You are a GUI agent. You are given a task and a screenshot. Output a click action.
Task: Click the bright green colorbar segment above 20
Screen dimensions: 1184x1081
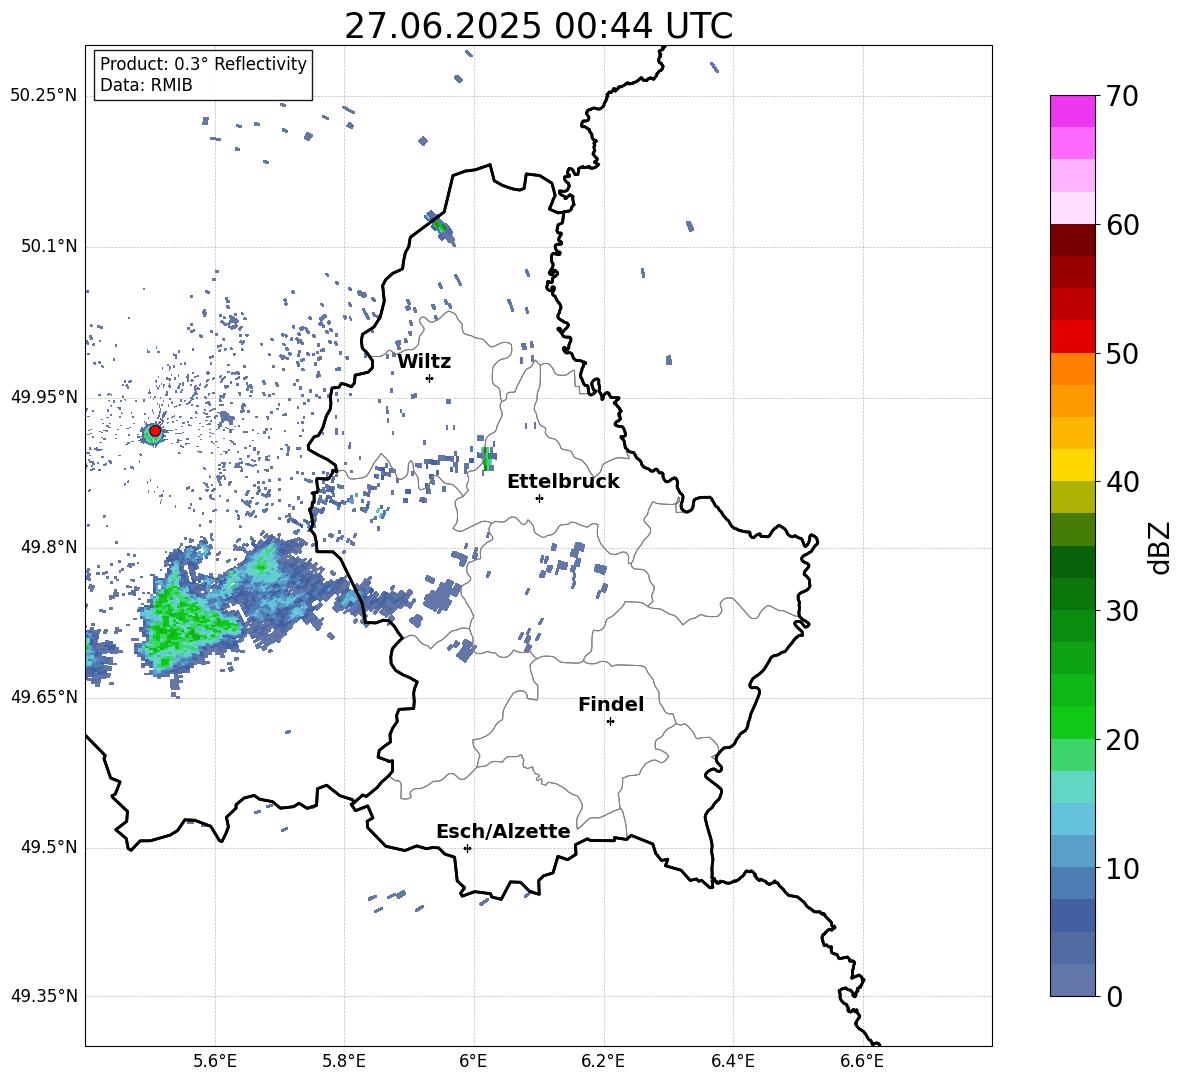1072,723
